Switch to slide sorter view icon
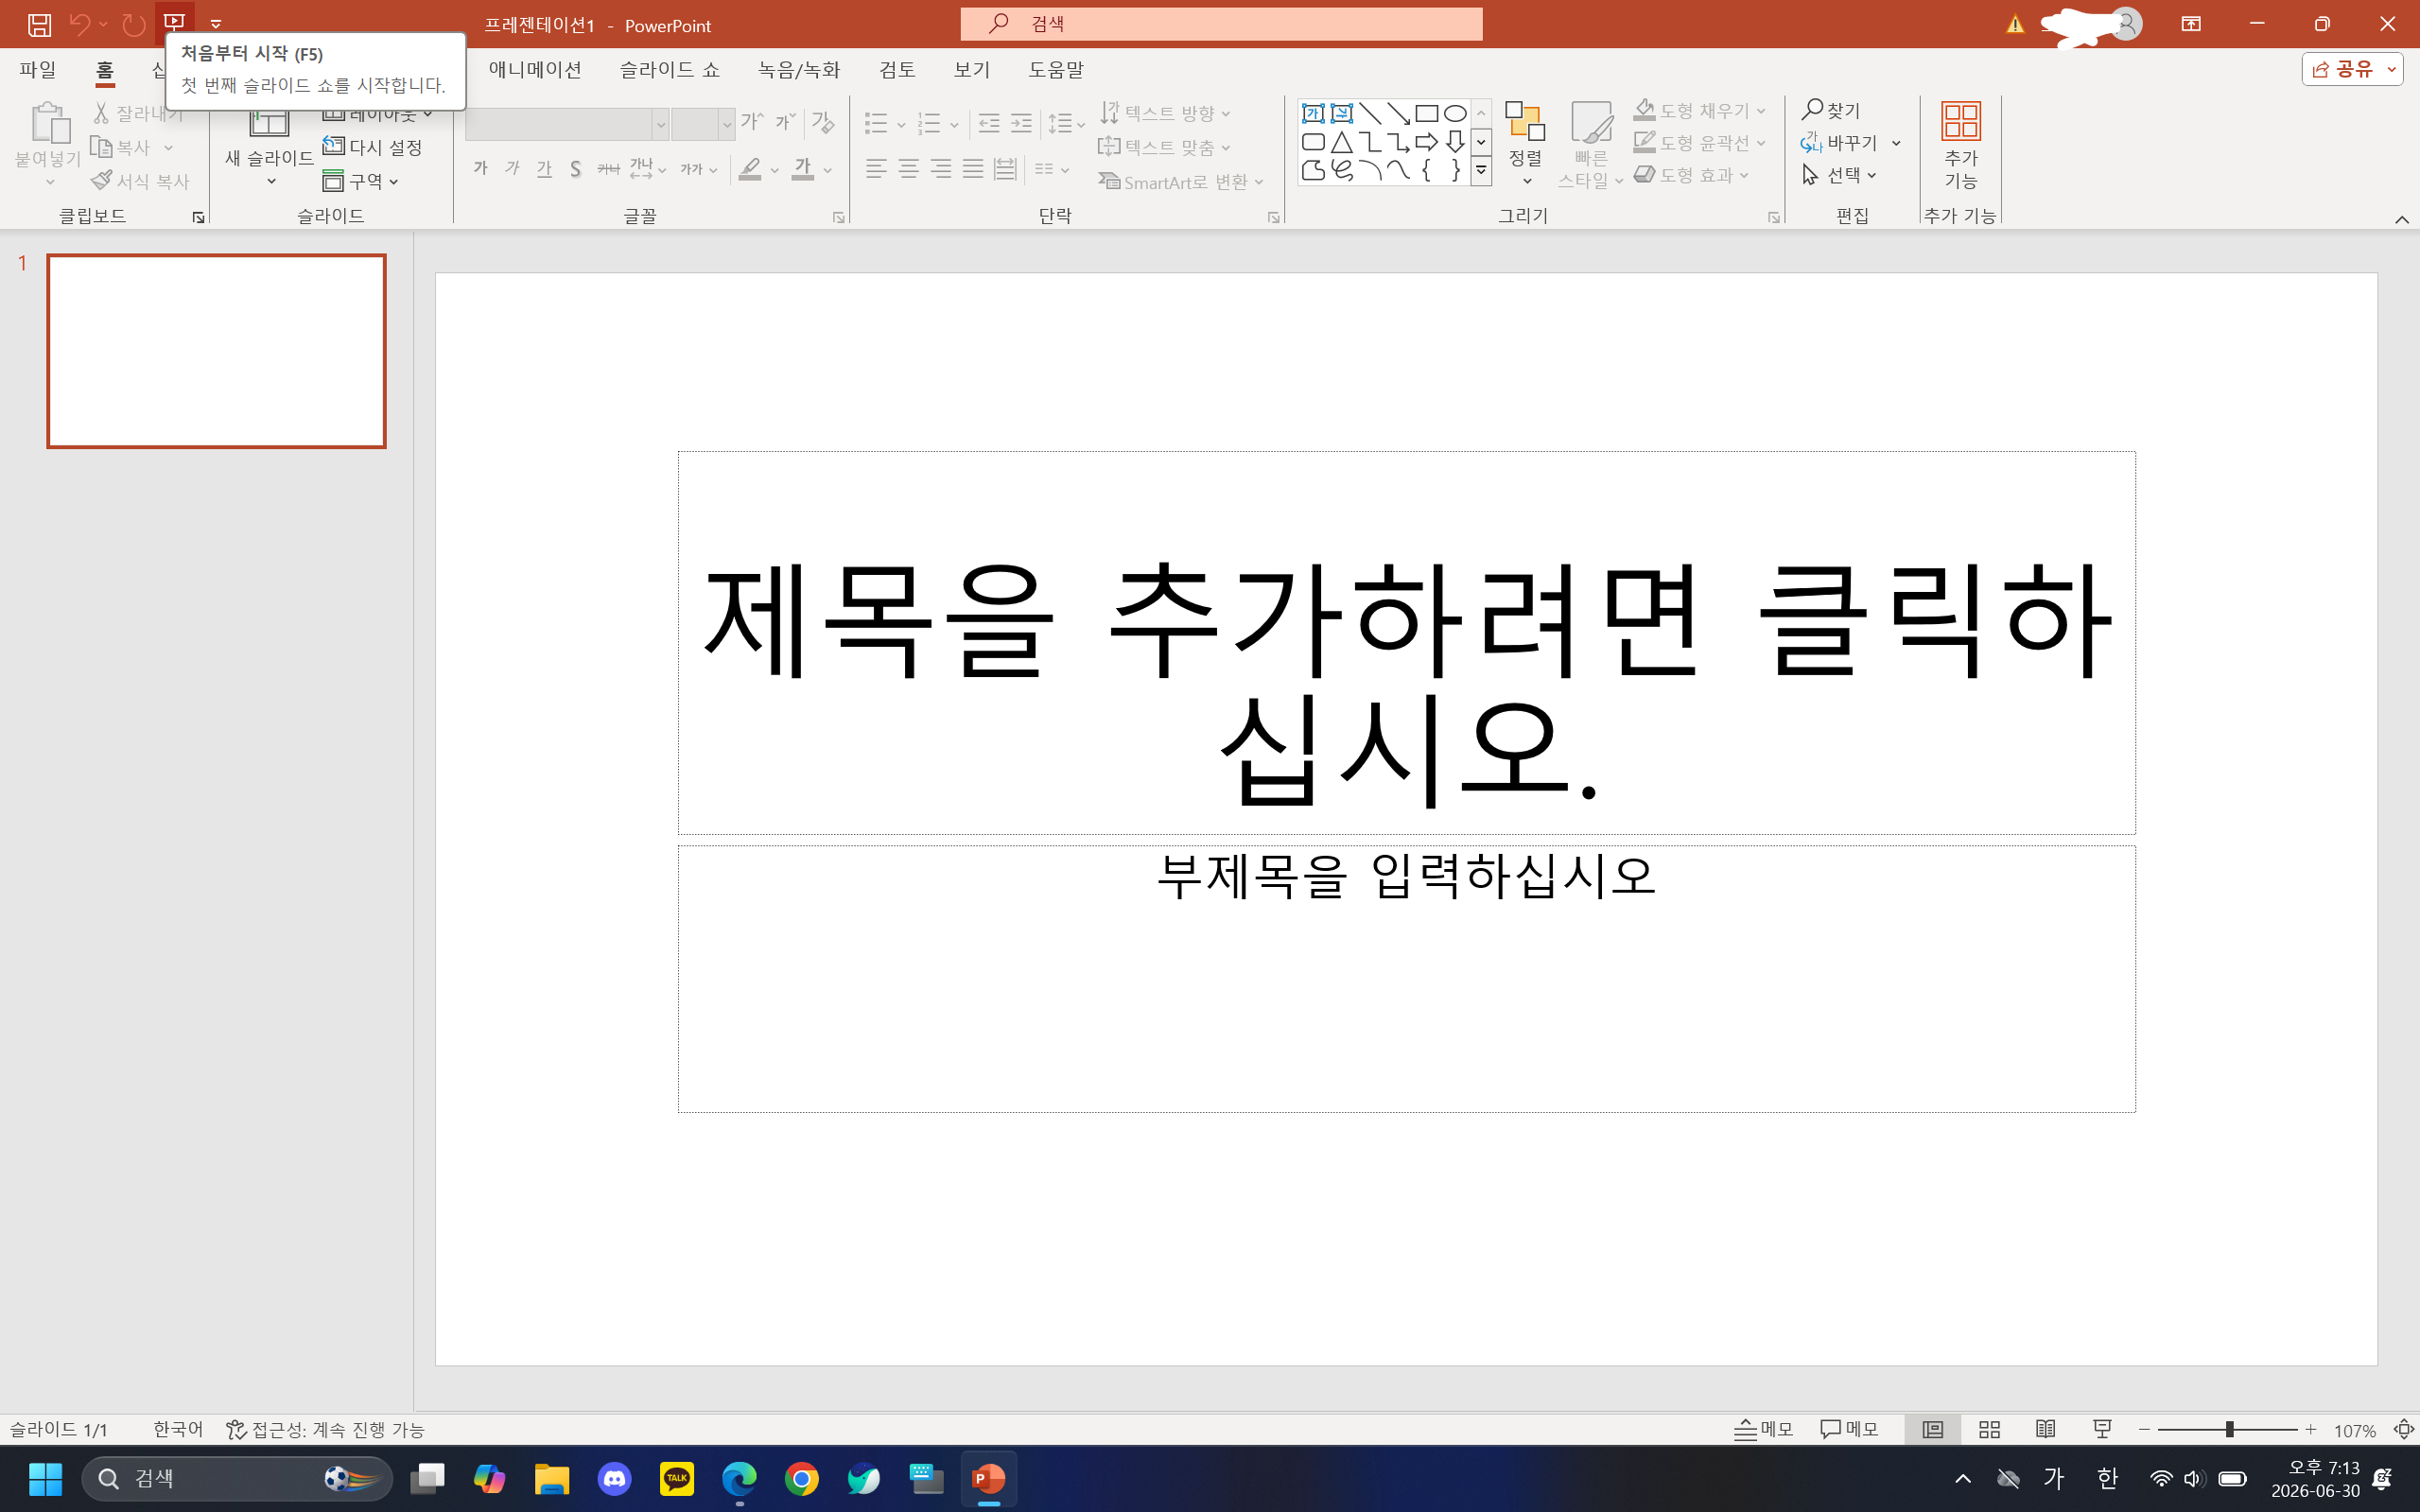 click(1989, 1430)
